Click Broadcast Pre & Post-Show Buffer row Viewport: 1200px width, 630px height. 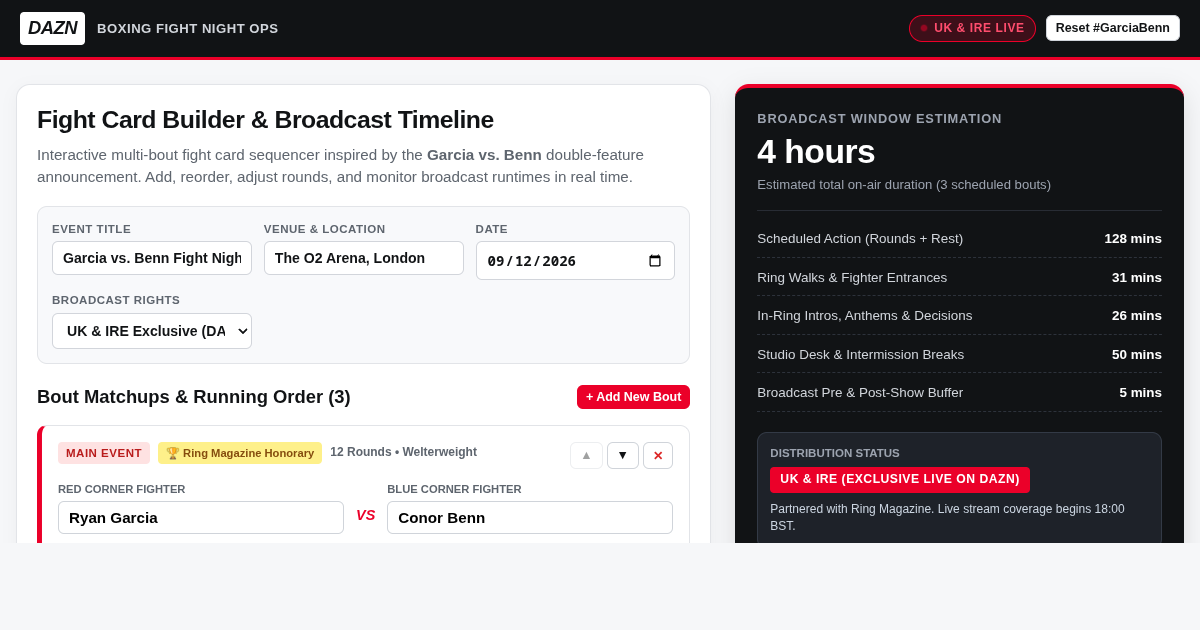[x=959, y=392]
